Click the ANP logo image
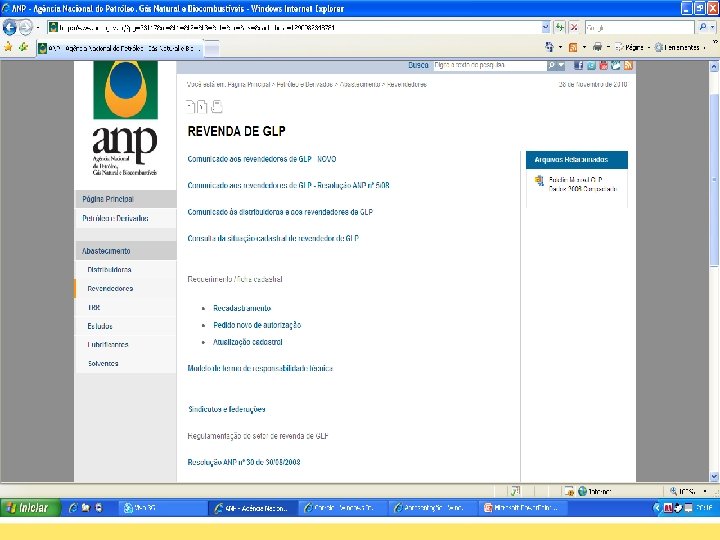 (x=125, y=118)
